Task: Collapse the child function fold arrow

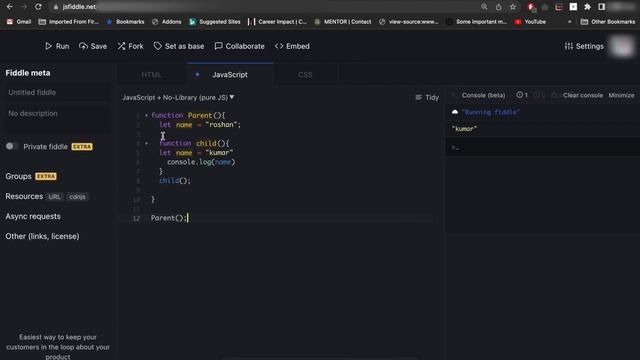Action: [x=147, y=143]
